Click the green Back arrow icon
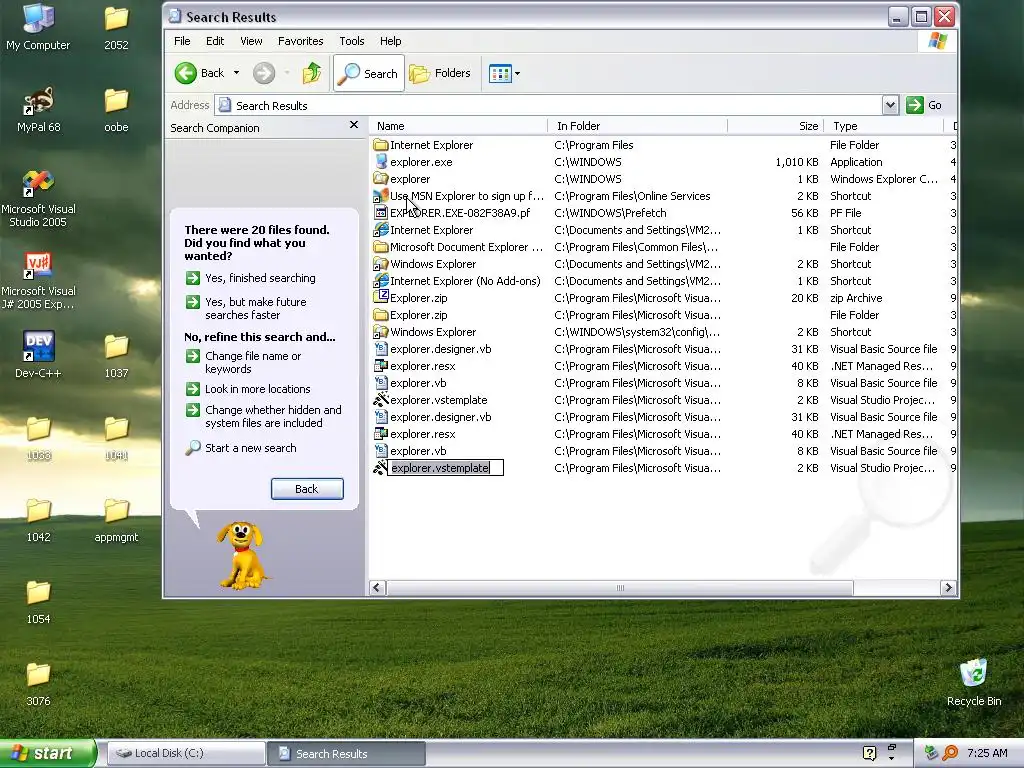This screenshot has width=1024, height=768. tap(185, 73)
